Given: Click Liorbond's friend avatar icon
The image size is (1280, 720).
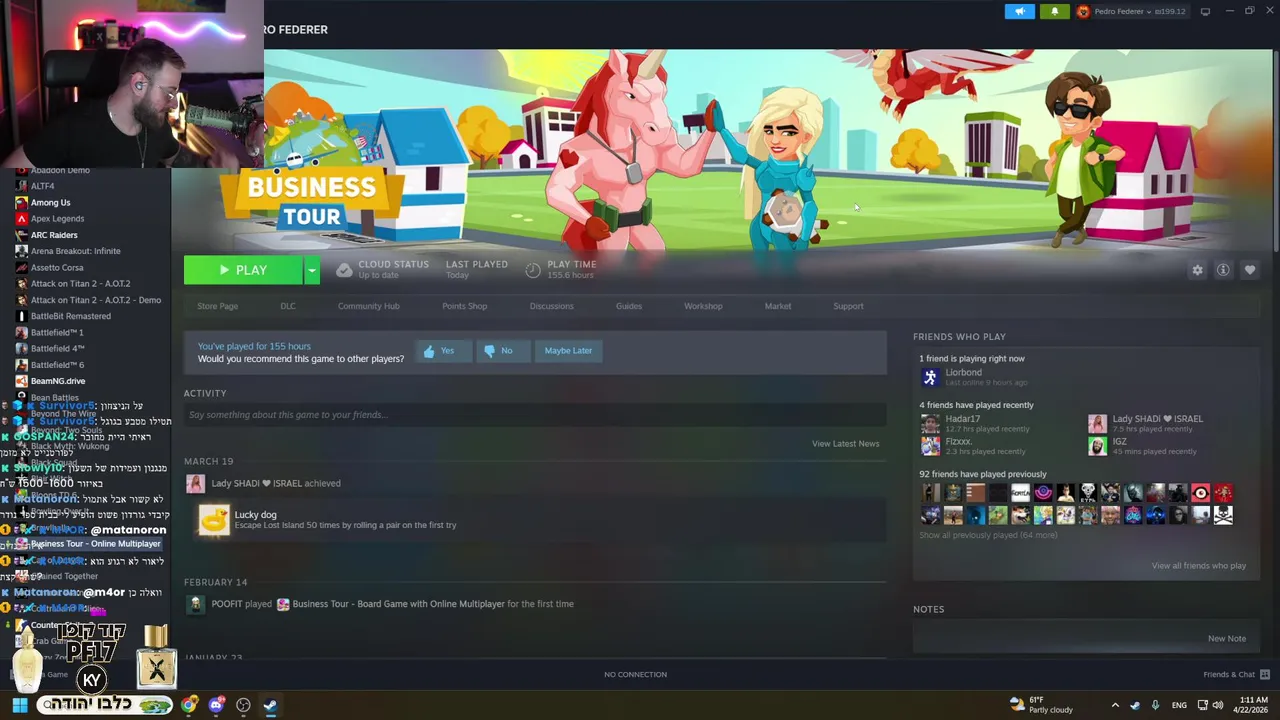Looking at the screenshot, I should 930,377.
